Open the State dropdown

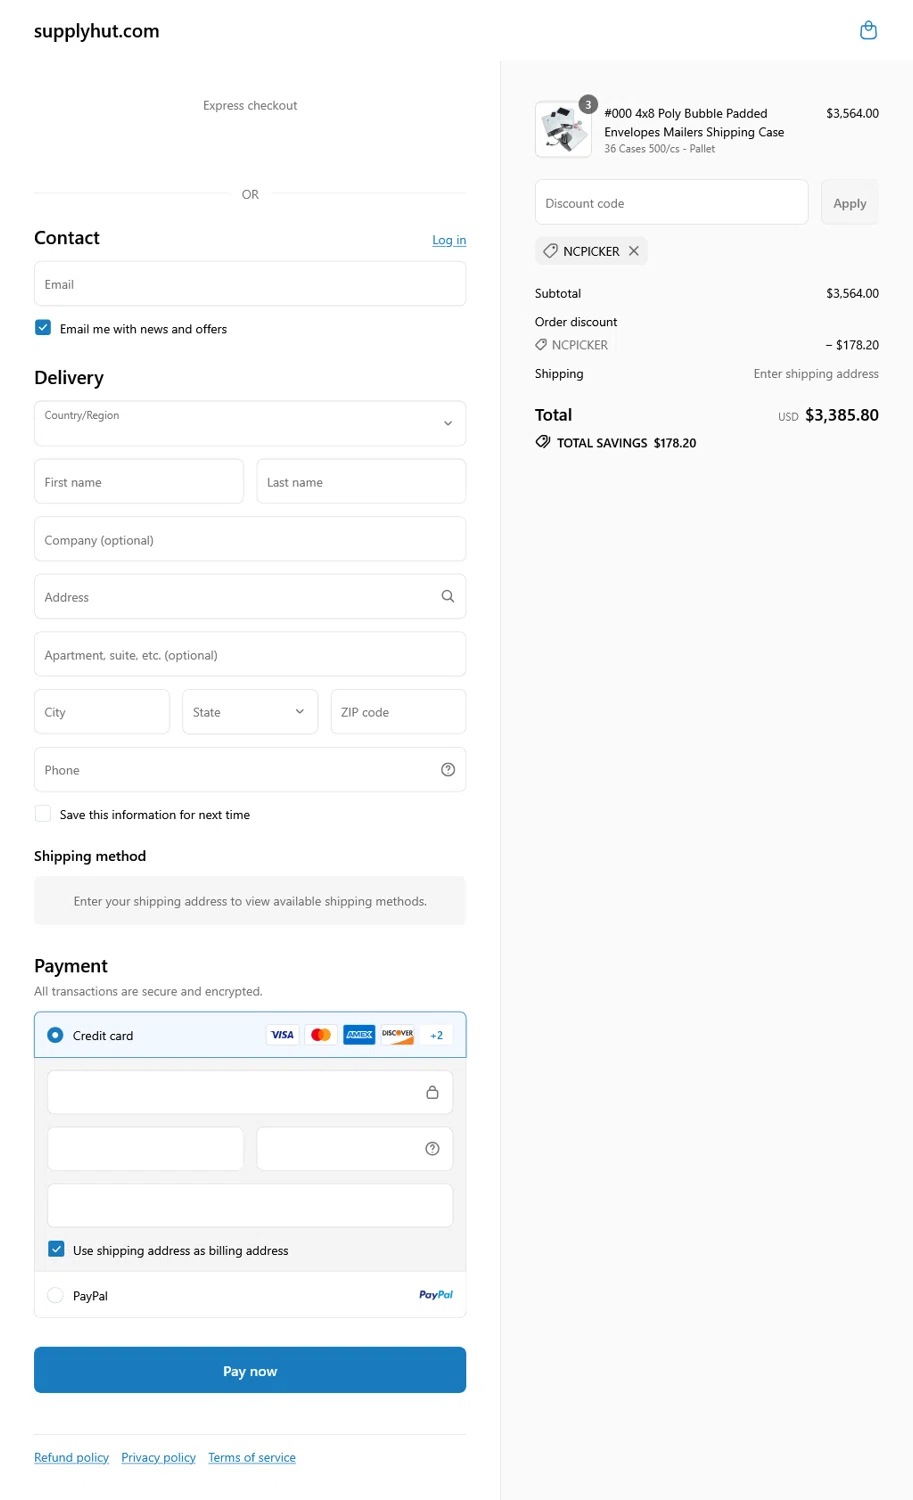(250, 712)
